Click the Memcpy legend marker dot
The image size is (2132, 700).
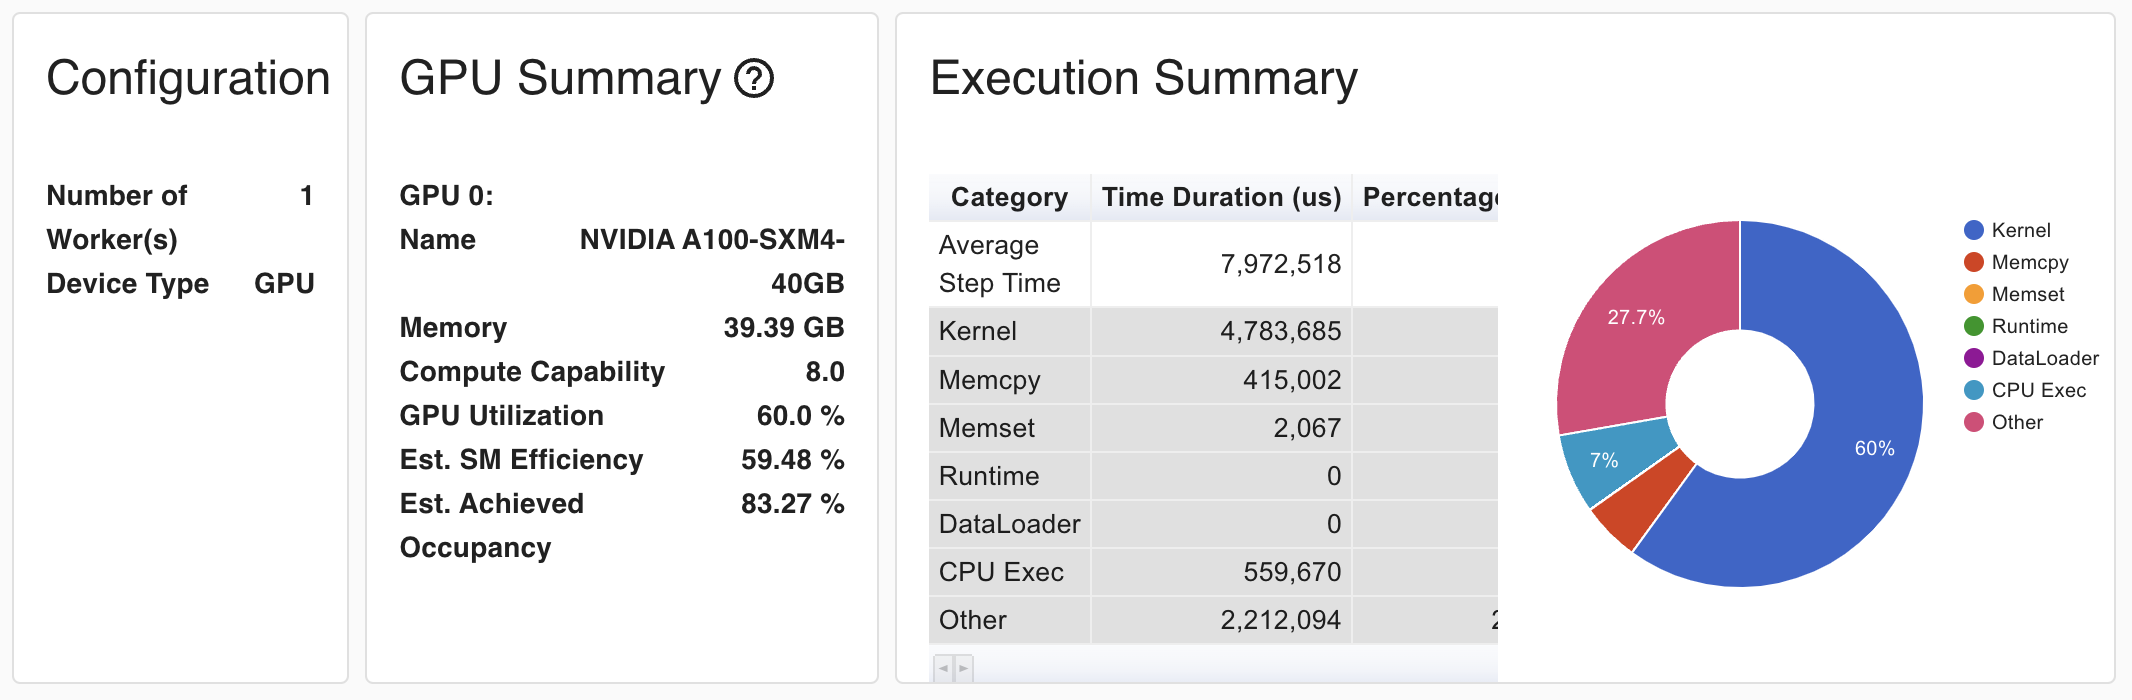[x=1973, y=262]
